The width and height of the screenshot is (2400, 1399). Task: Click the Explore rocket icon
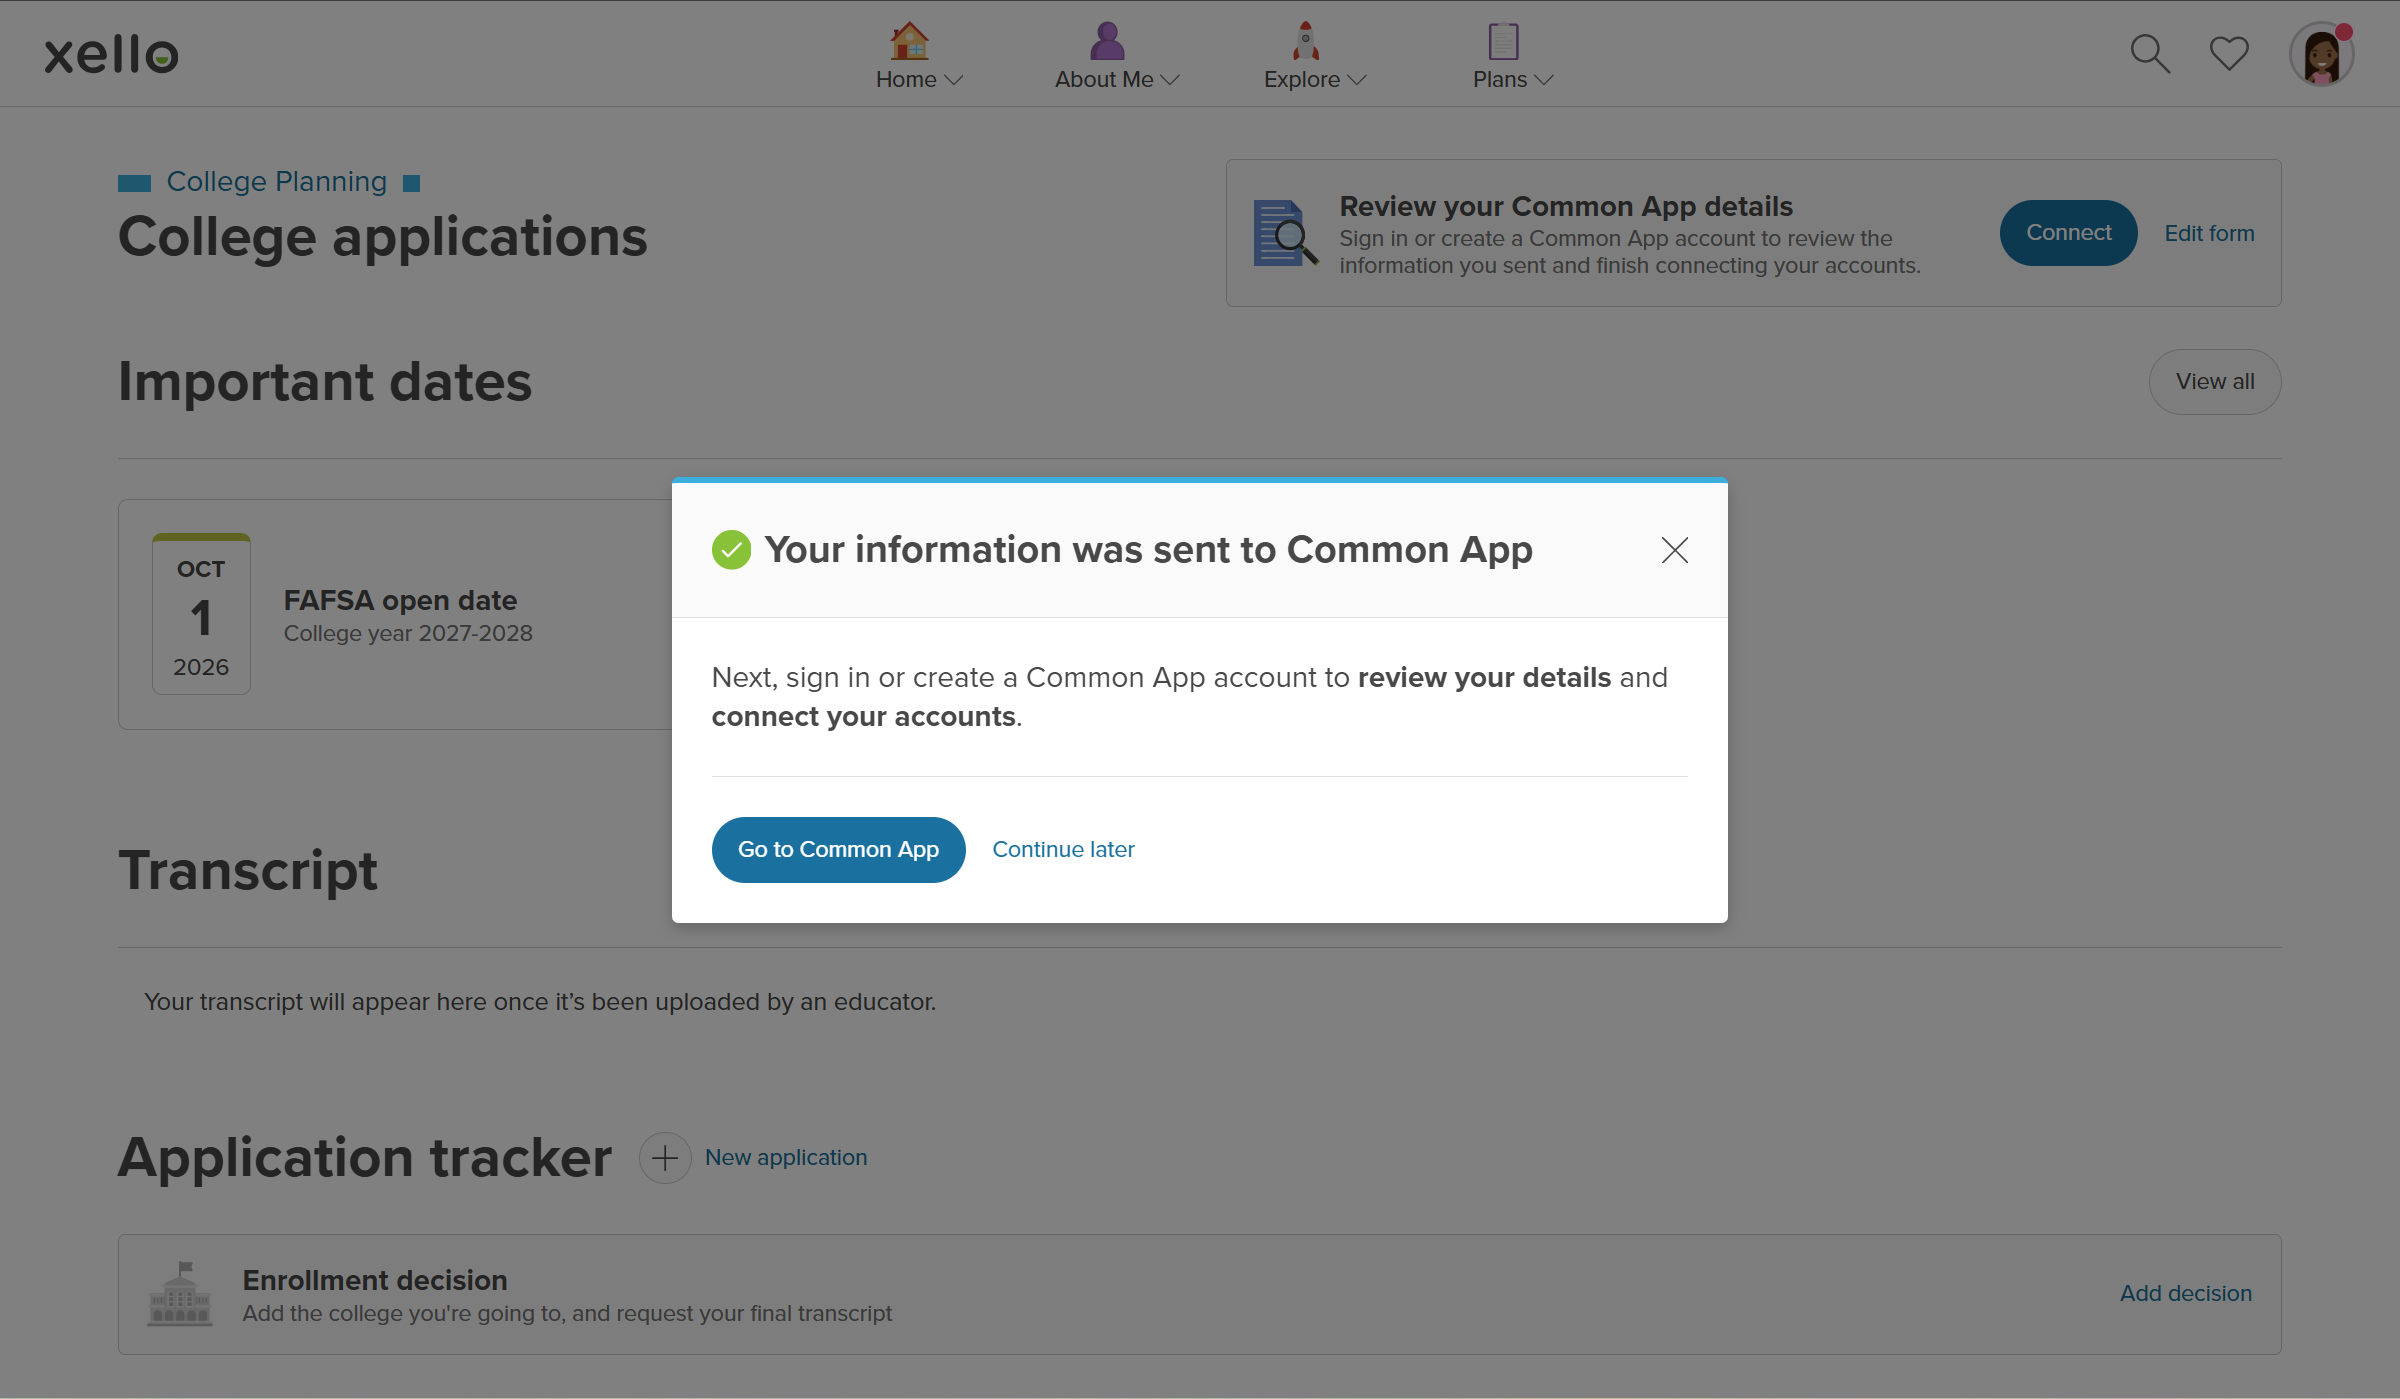(1305, 41)
